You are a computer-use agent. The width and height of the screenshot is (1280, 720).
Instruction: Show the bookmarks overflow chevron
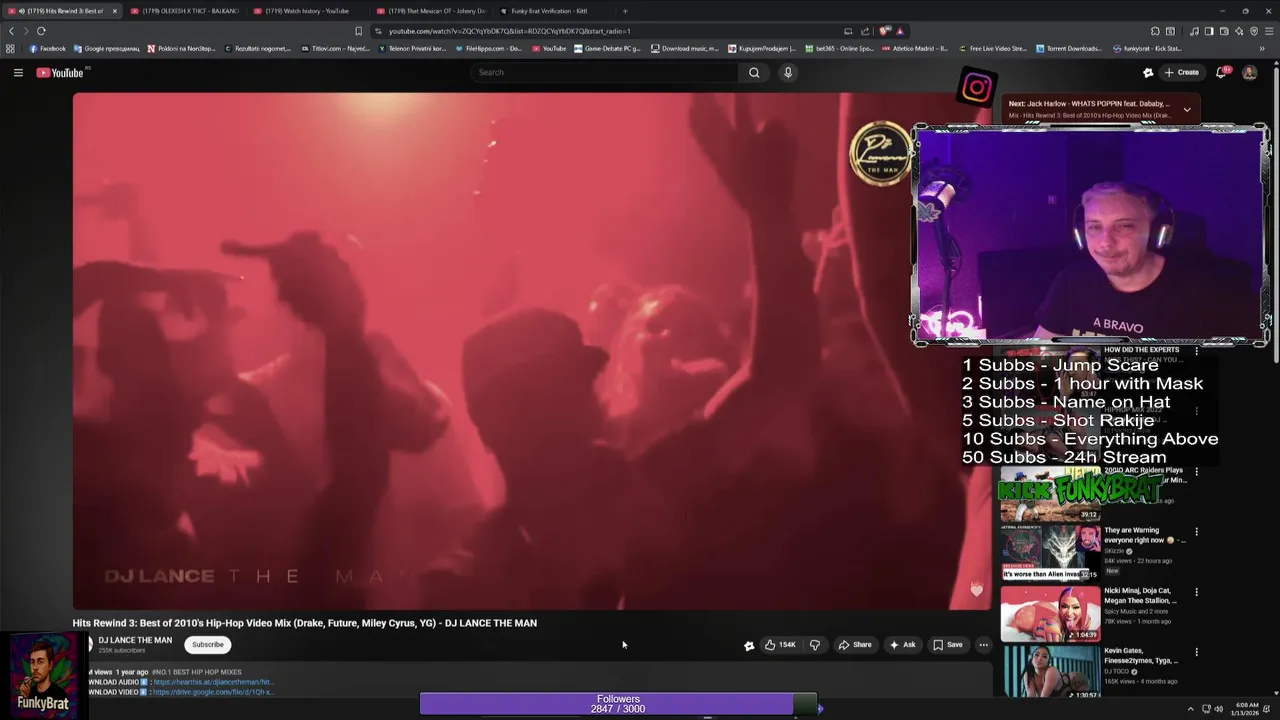click(1262, 48)
